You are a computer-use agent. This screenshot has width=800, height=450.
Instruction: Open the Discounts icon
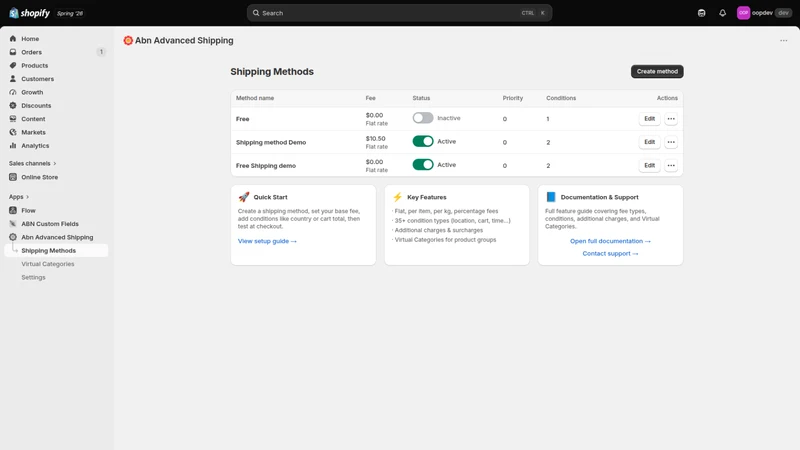tap(13, 106)
